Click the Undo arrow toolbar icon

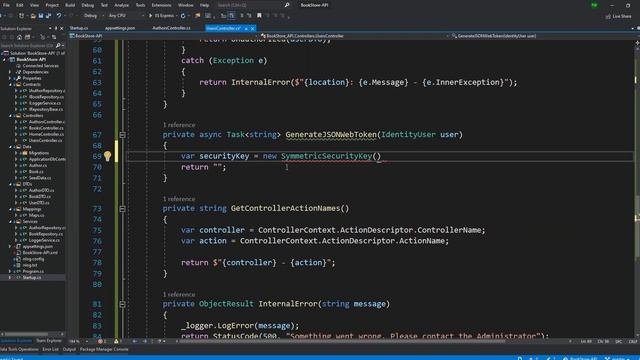59,16
